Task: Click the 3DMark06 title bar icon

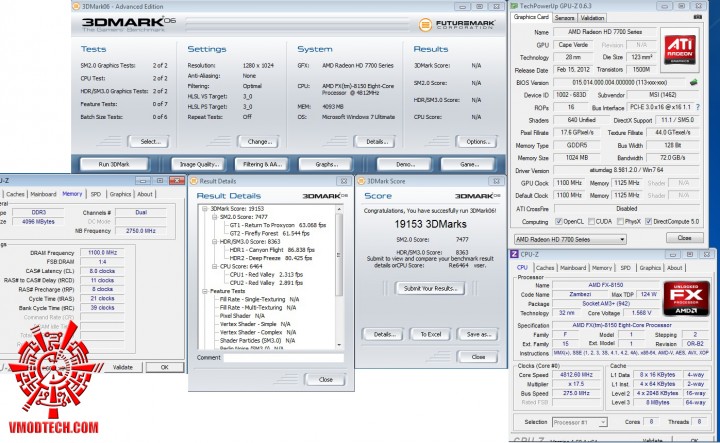Action: pos(76,6)
